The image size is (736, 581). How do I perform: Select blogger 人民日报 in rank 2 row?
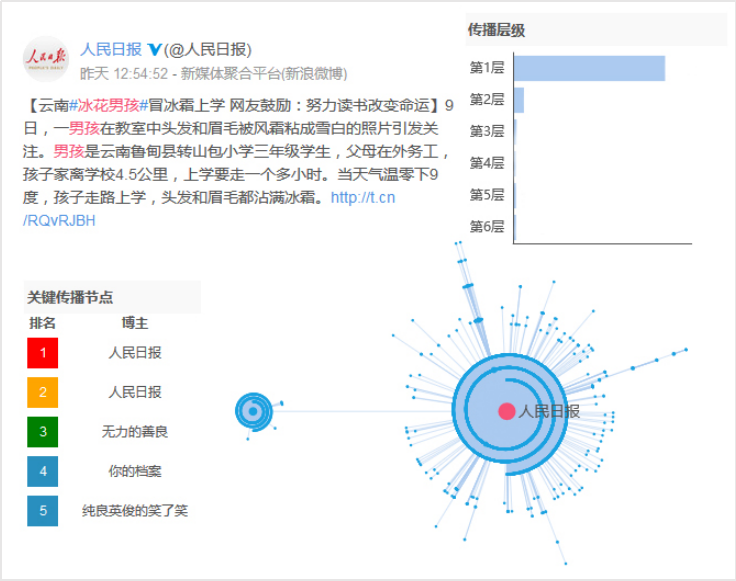[135, 392]
